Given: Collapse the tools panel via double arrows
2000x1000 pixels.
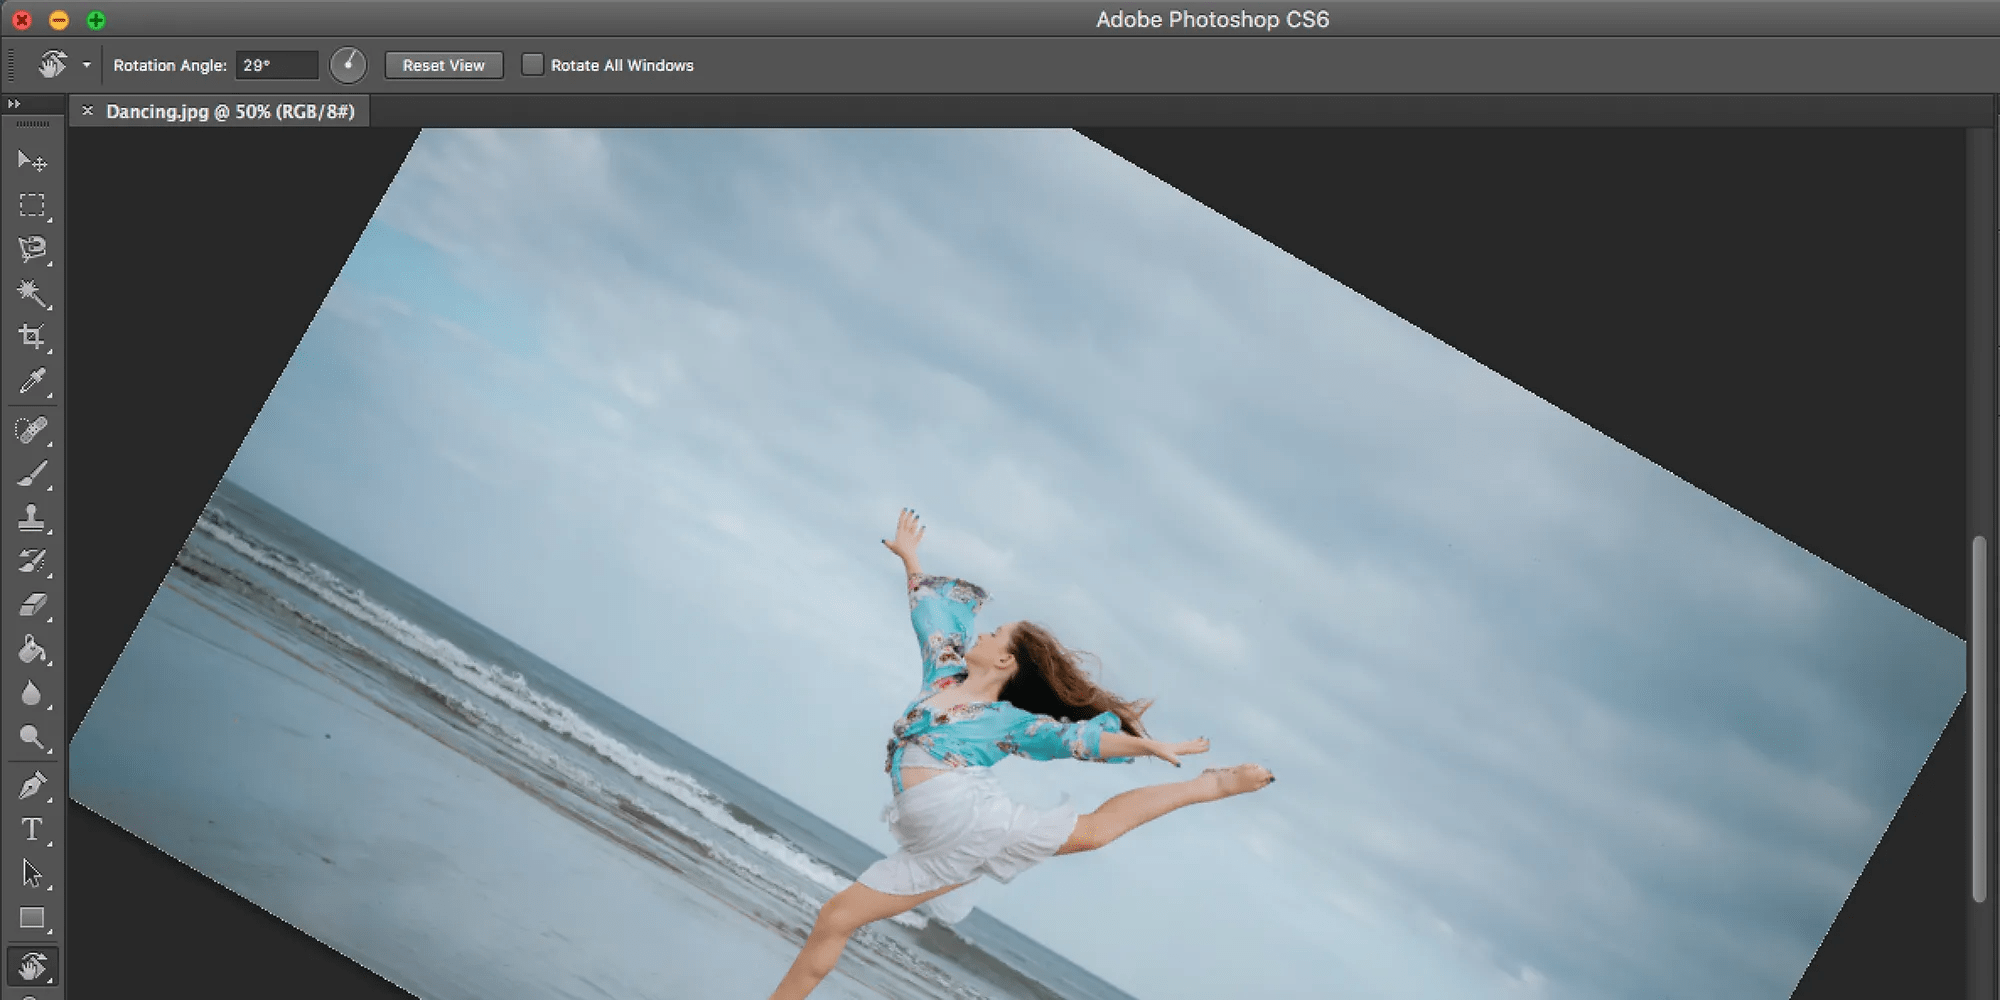Looking at the screenshot, I should (14, 103).
